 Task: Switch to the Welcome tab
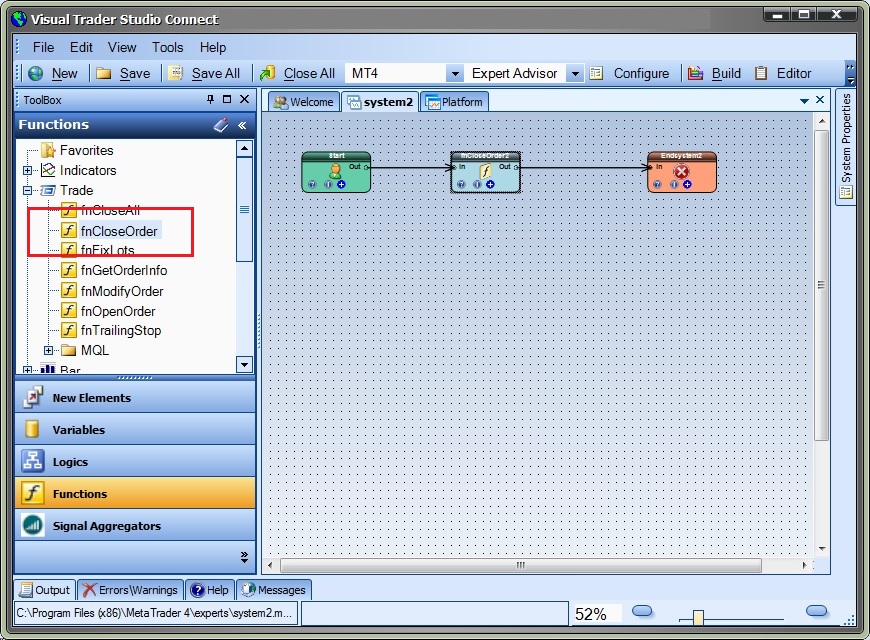coord(304,102)
